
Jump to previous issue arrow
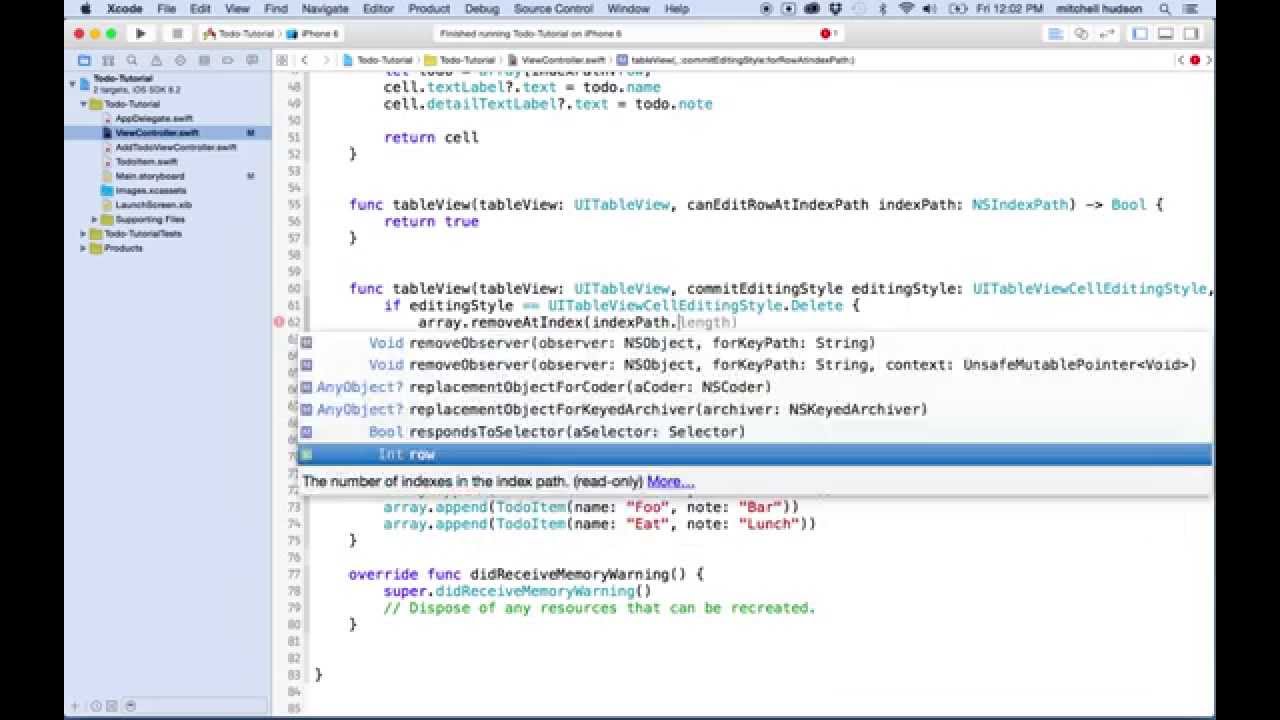(1181, 60)
